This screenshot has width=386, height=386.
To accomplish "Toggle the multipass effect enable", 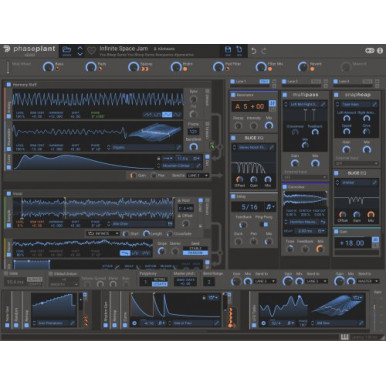I will click(x=285, y=95).
